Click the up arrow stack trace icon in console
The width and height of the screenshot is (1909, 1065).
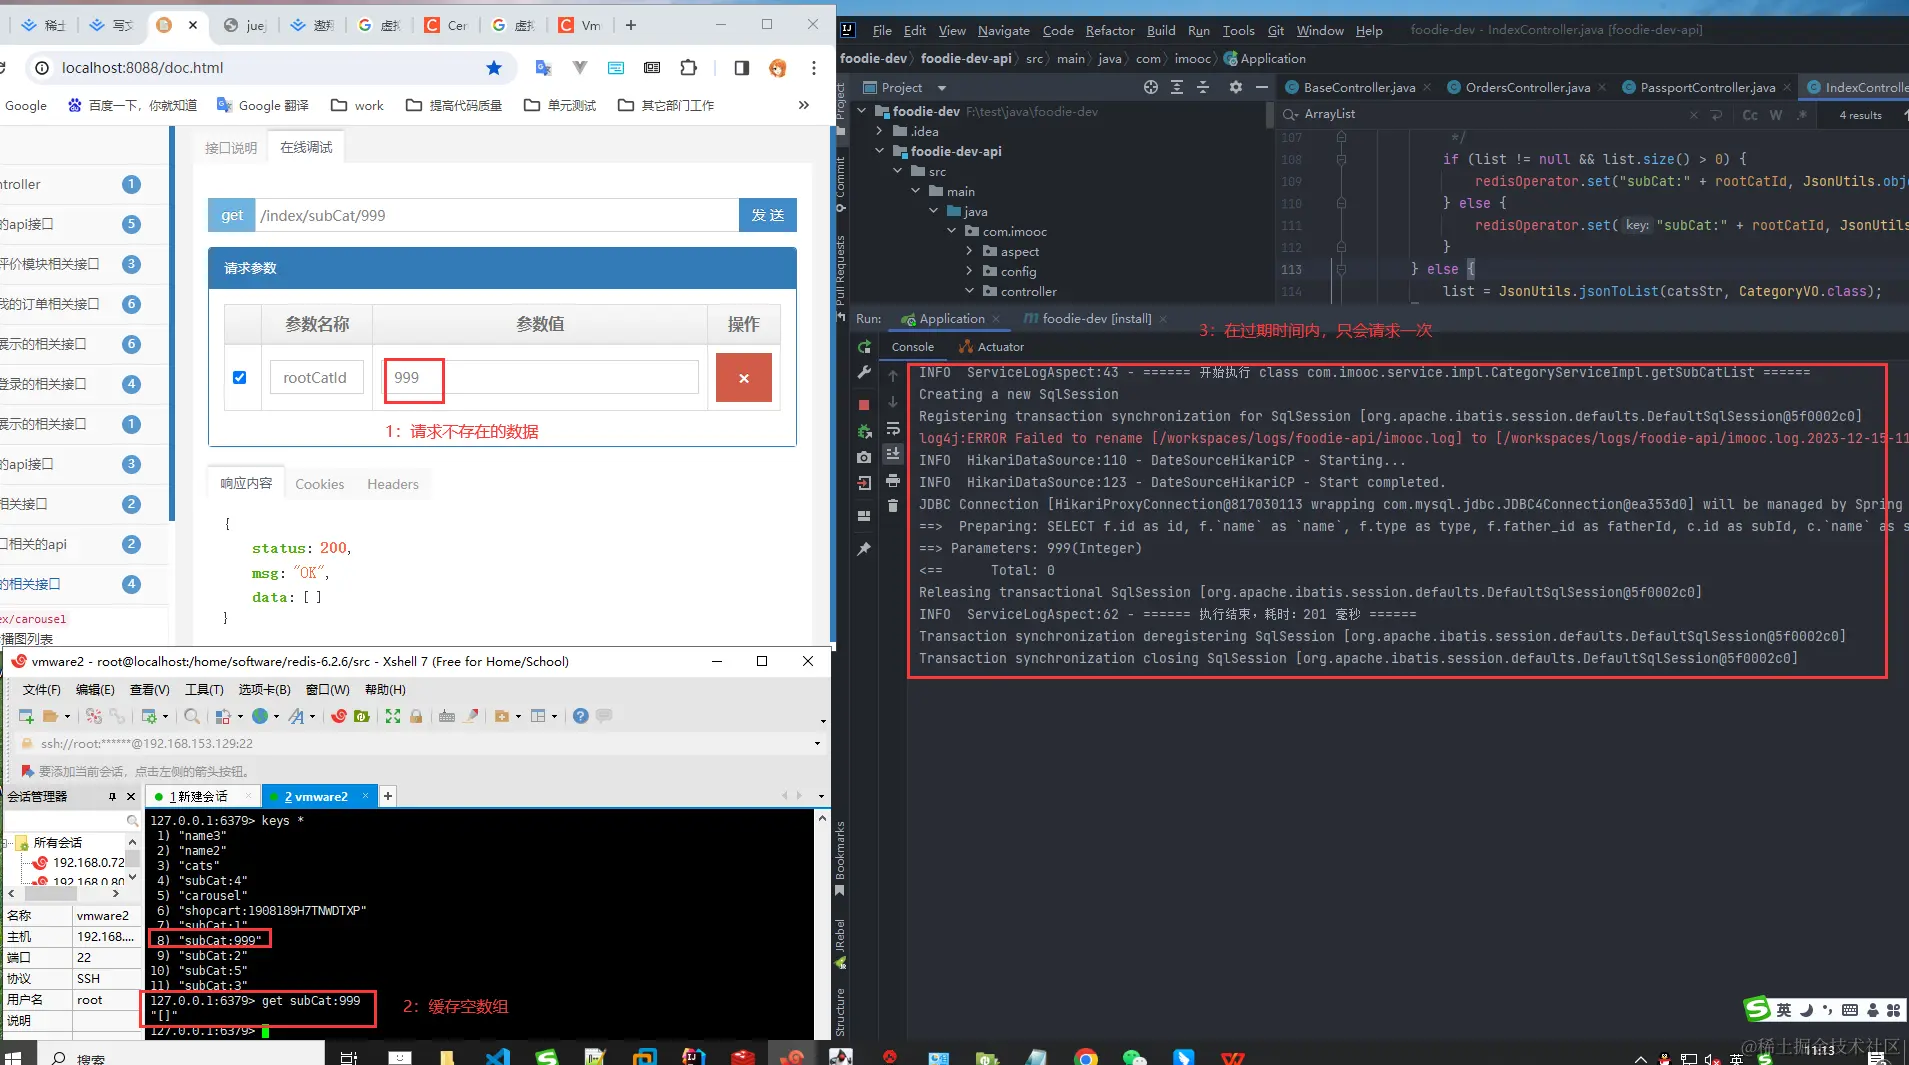[x=893, y=376]
